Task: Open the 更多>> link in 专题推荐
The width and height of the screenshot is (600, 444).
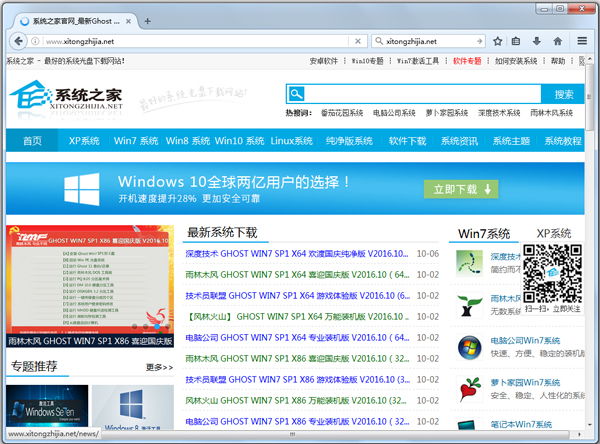Action: [159, 367]
